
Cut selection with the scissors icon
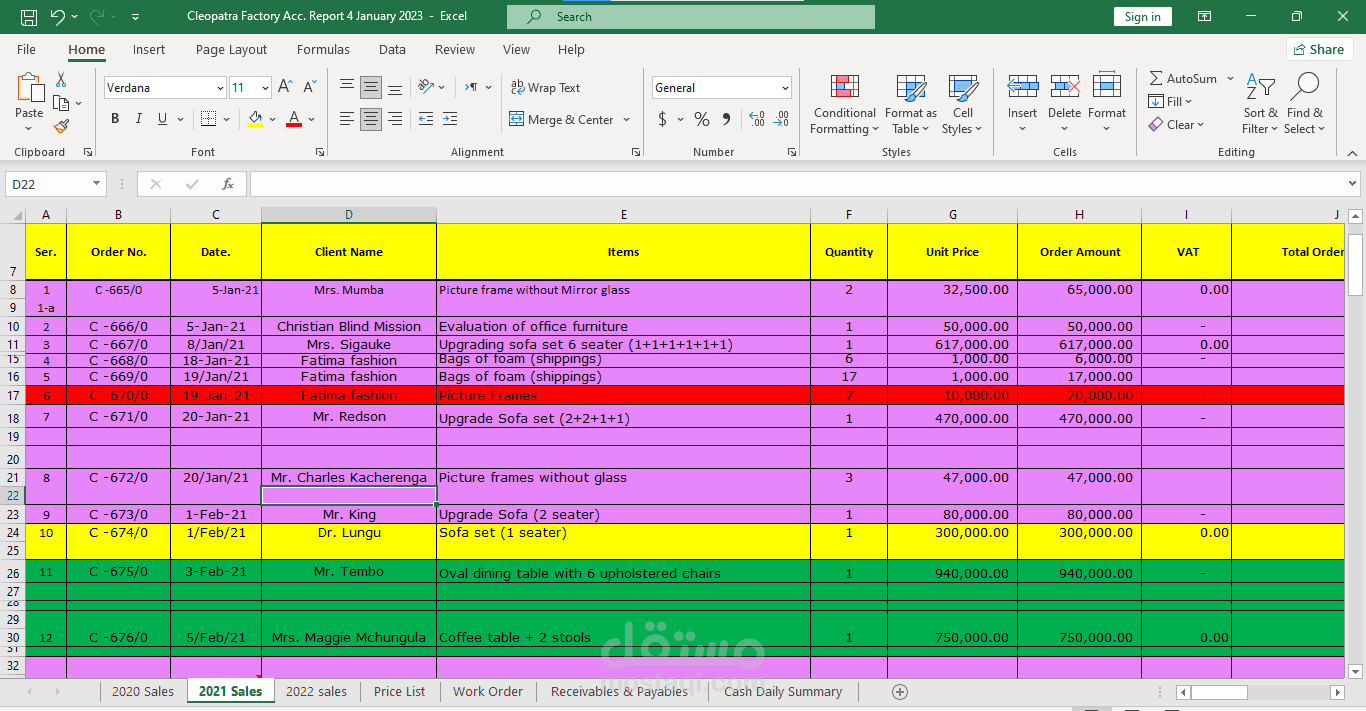61,80
